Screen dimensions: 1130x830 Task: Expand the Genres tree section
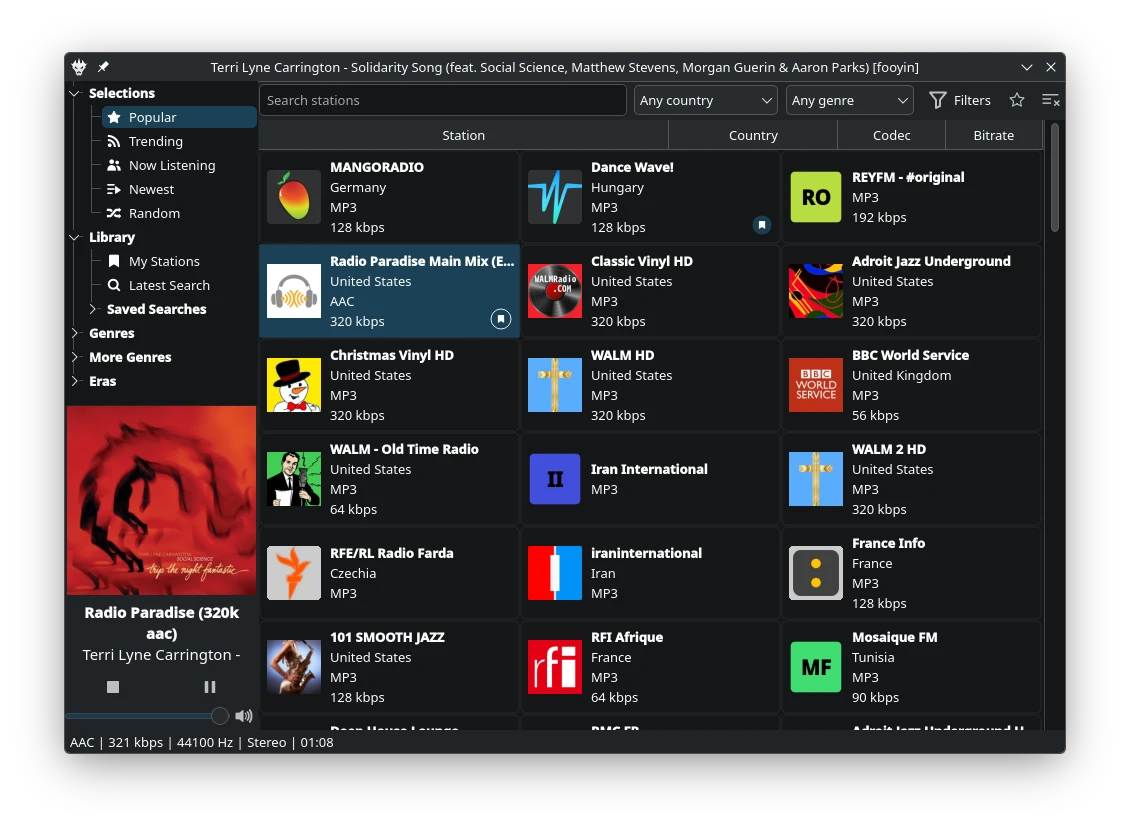click(x=74, y=333)
